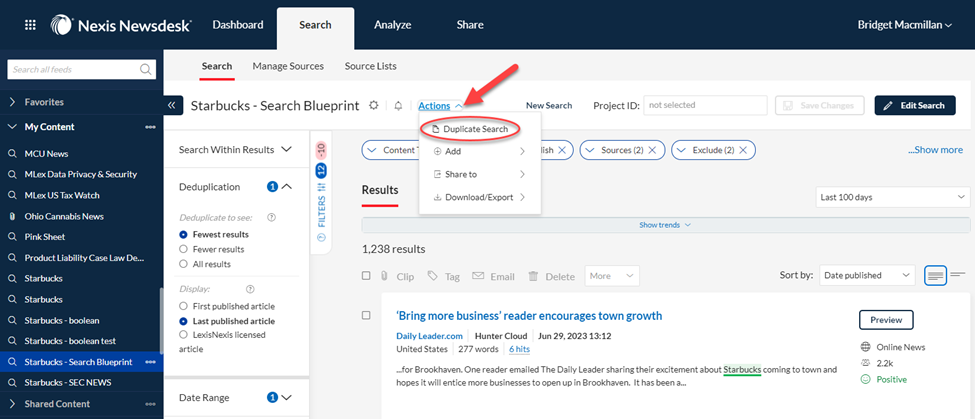Click the pencil Edit Search button
The image size is (975, 419).
pyautogui.click(x=915, y=106)
